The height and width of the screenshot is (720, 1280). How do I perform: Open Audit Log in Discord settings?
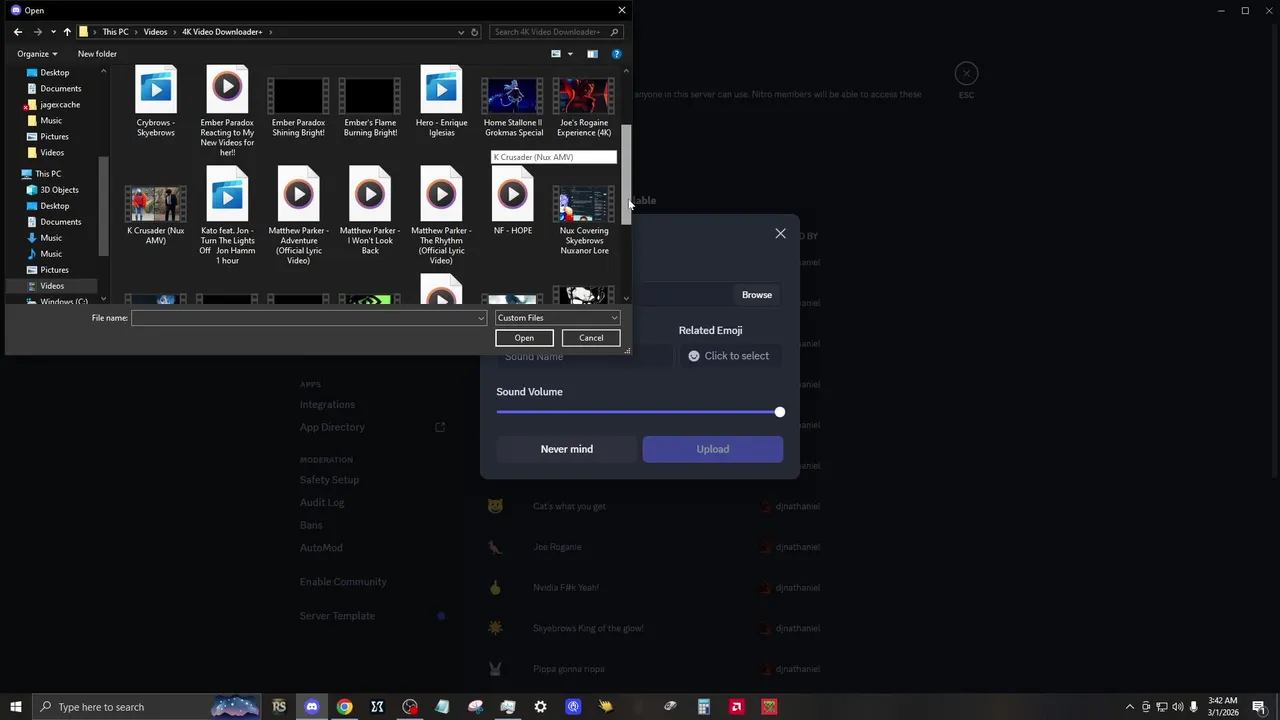322,502
